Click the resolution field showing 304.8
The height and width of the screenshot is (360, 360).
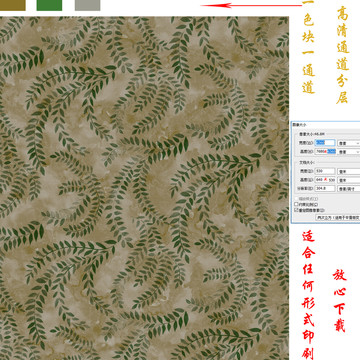point(325,189)
